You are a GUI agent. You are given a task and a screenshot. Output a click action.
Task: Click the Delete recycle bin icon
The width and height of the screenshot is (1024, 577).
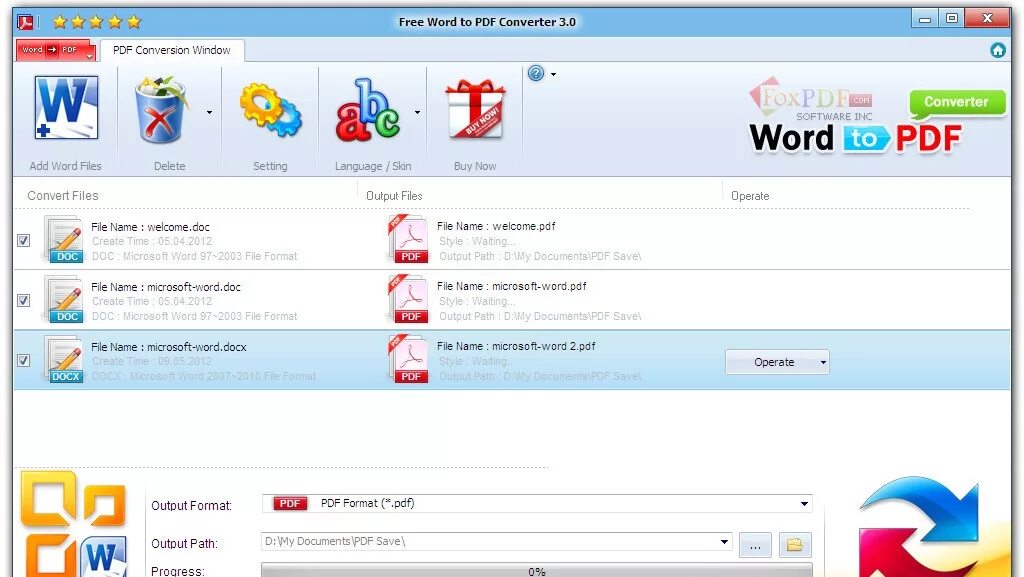pyautogui.click(x=161, y=110)
